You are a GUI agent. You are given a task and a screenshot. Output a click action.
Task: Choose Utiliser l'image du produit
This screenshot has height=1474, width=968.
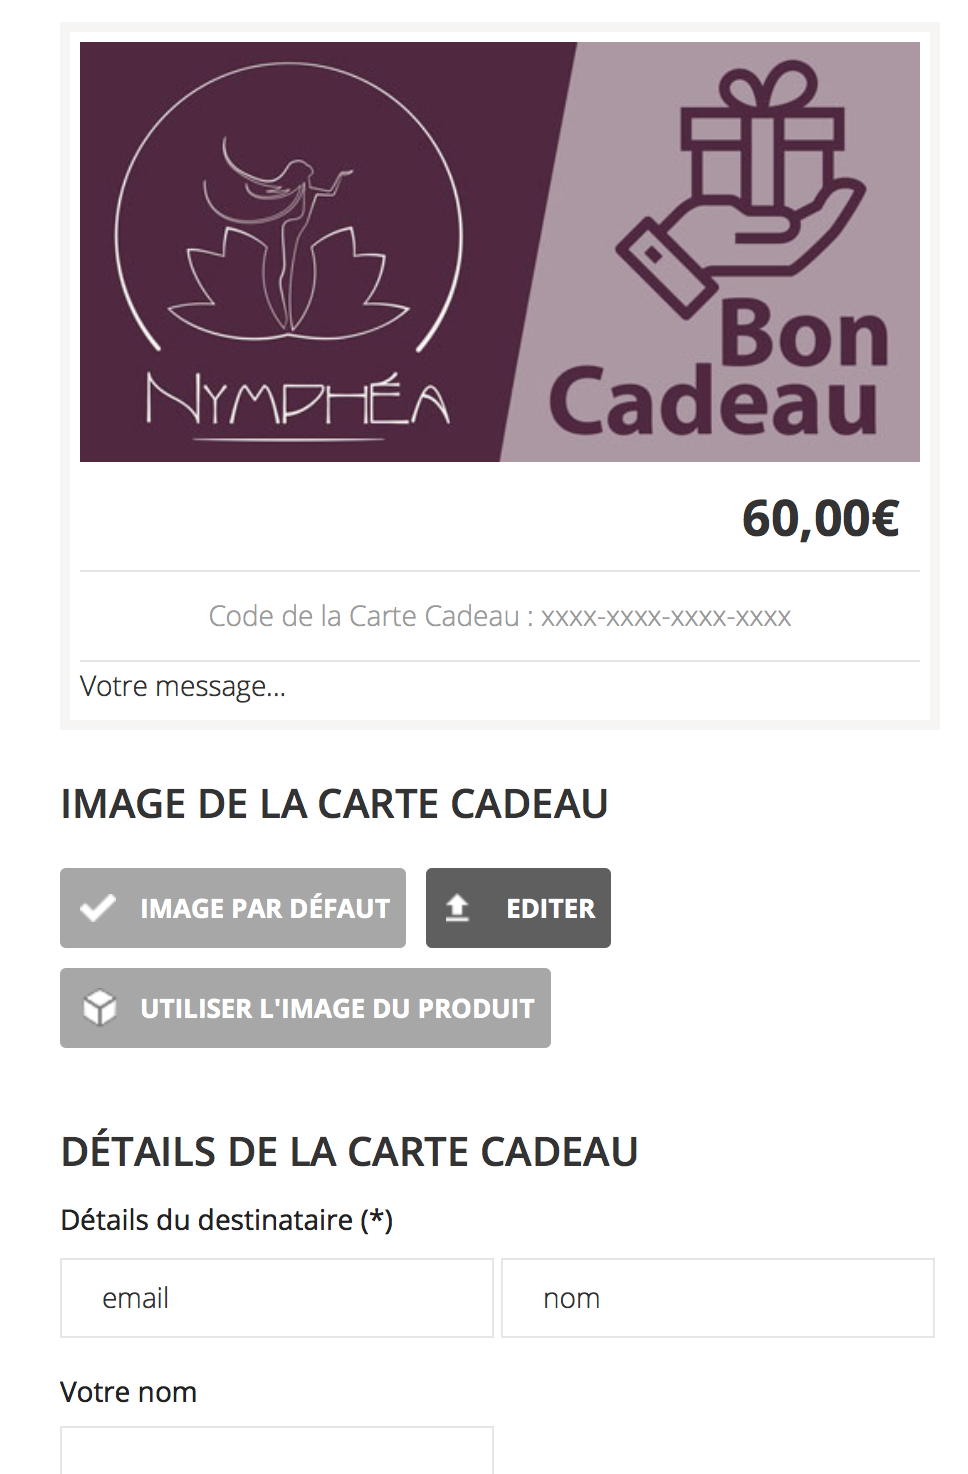tap(305, 1008)
